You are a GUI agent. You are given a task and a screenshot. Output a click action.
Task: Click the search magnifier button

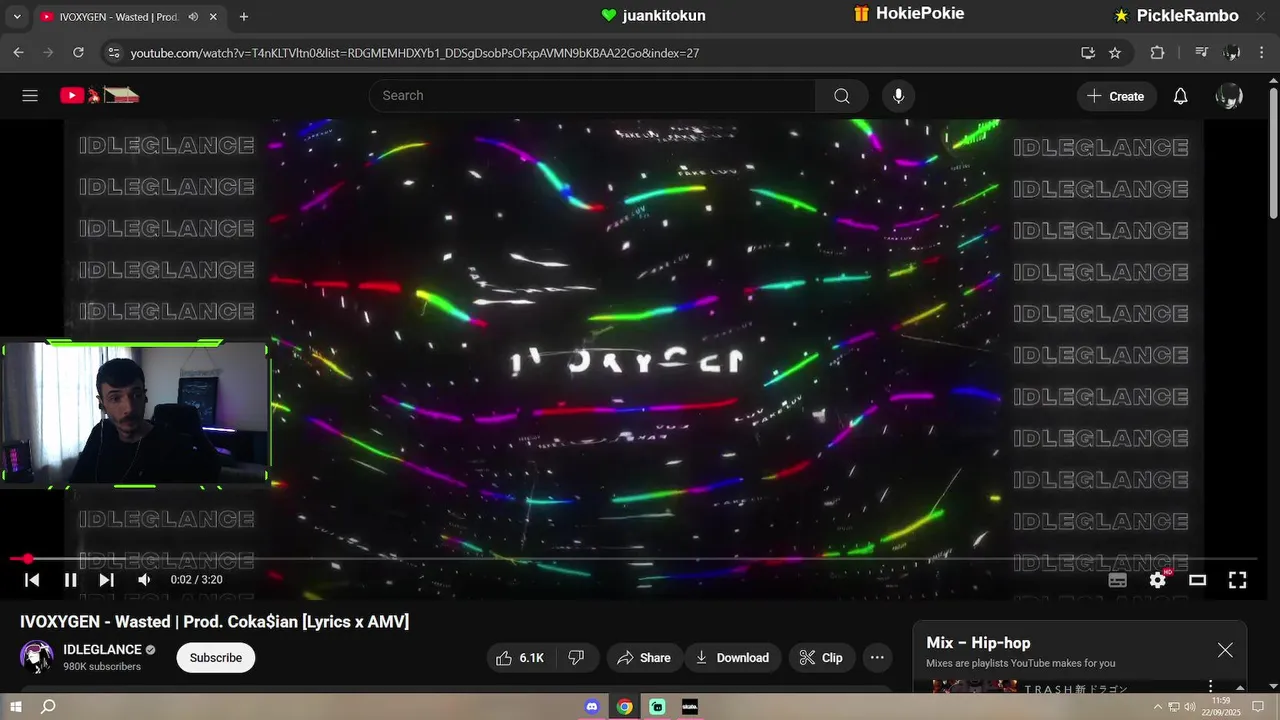(842, 96)
